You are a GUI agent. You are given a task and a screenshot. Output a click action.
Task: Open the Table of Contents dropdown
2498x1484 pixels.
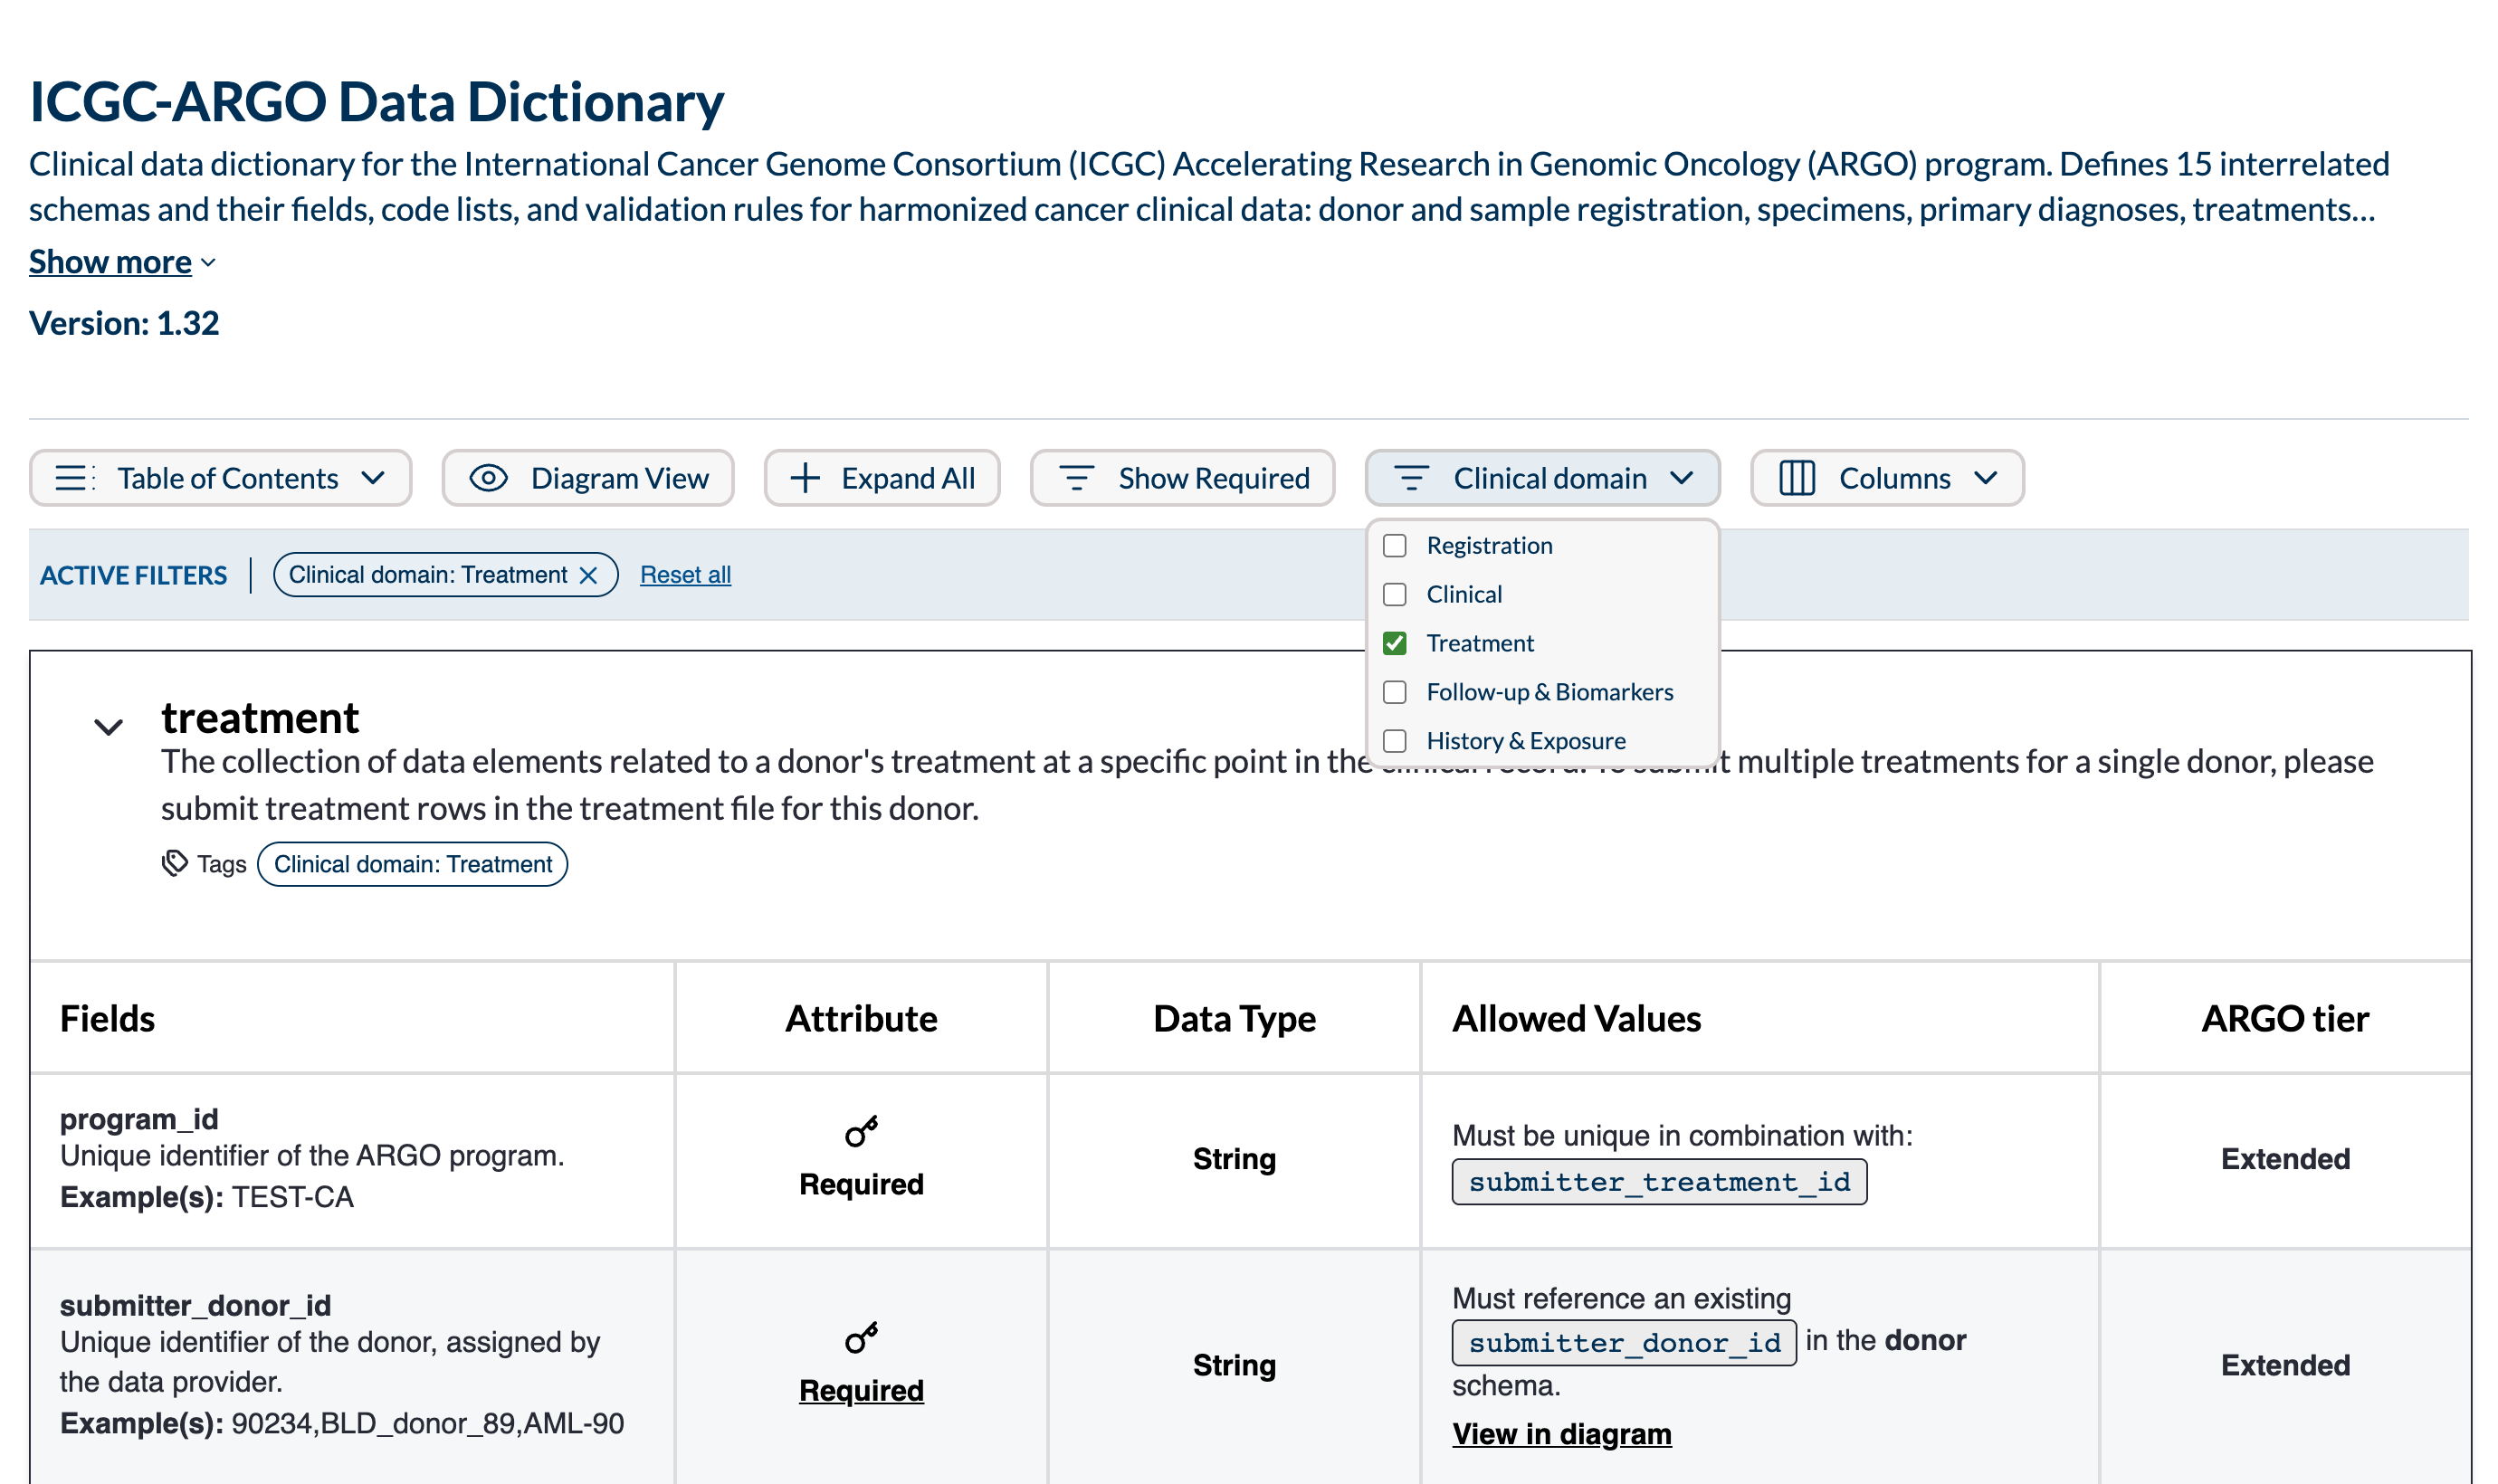point(220,478)
